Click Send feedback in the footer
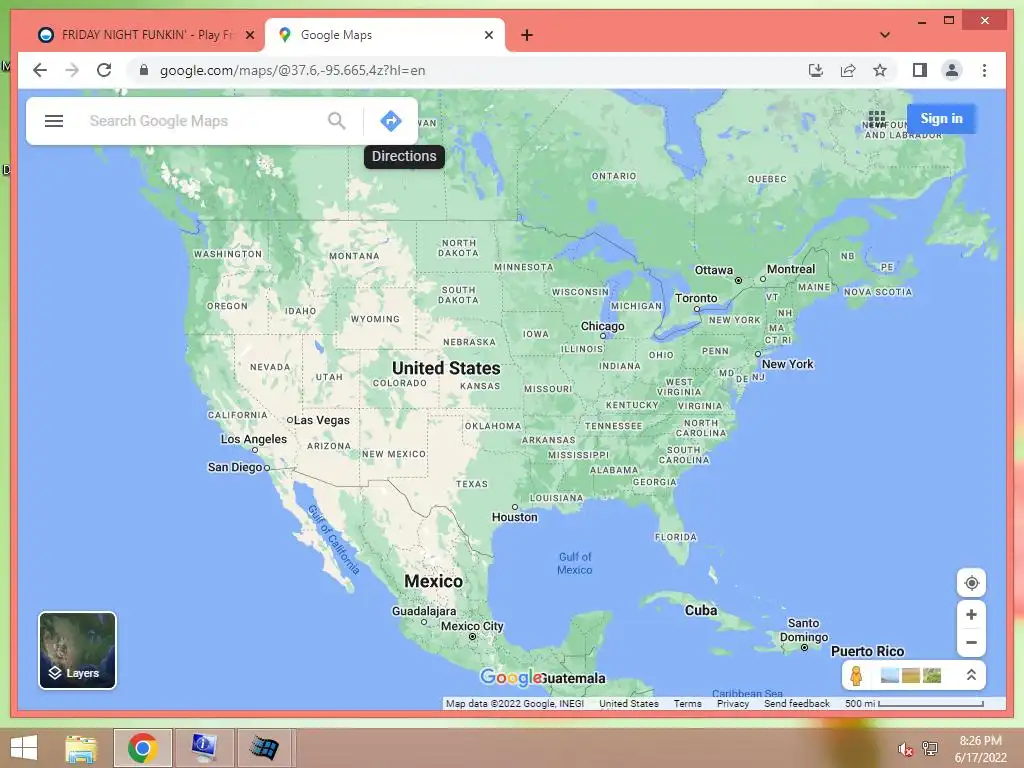 click(797, 703)
